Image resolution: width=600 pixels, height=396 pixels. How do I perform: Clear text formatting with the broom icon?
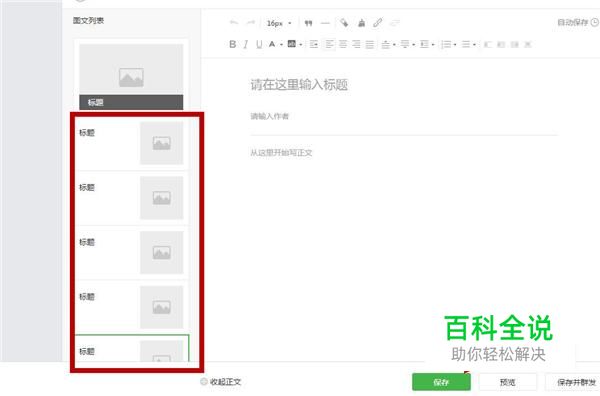[361, 23]
